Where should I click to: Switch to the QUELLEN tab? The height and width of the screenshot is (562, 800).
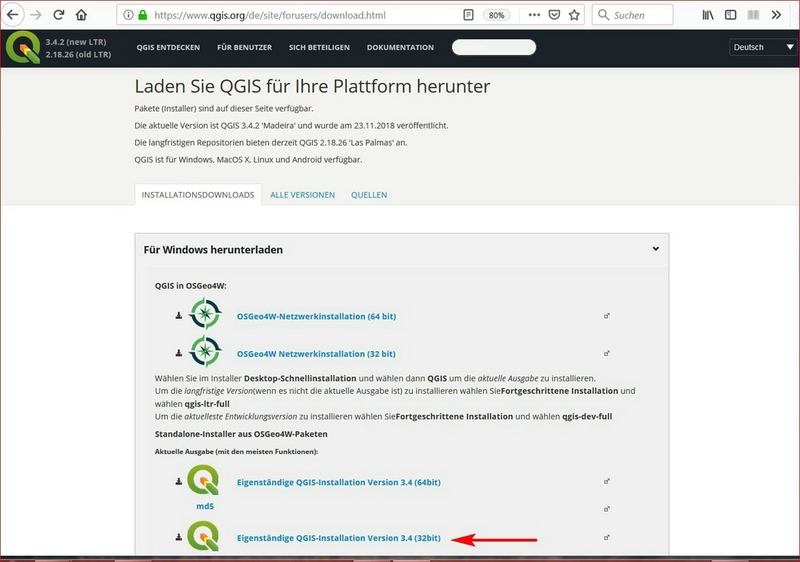[x=369, y=195]
